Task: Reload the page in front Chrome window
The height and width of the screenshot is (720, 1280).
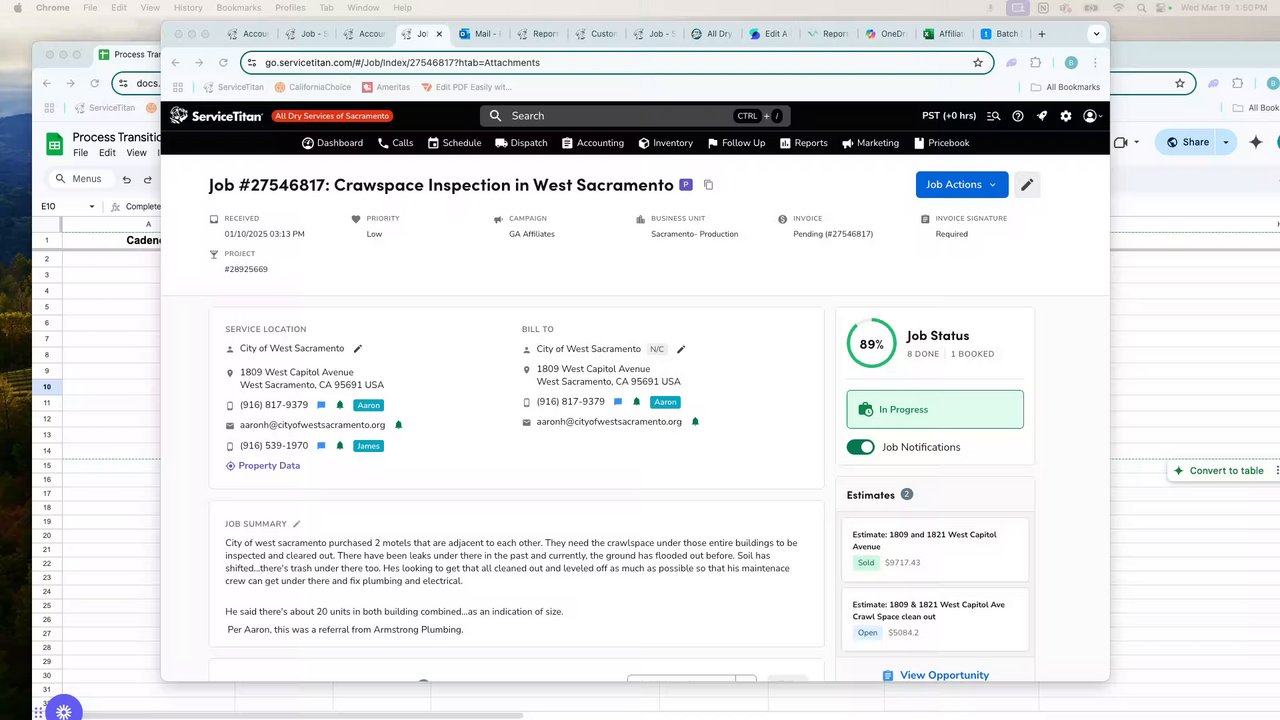Action: (222, 62)
